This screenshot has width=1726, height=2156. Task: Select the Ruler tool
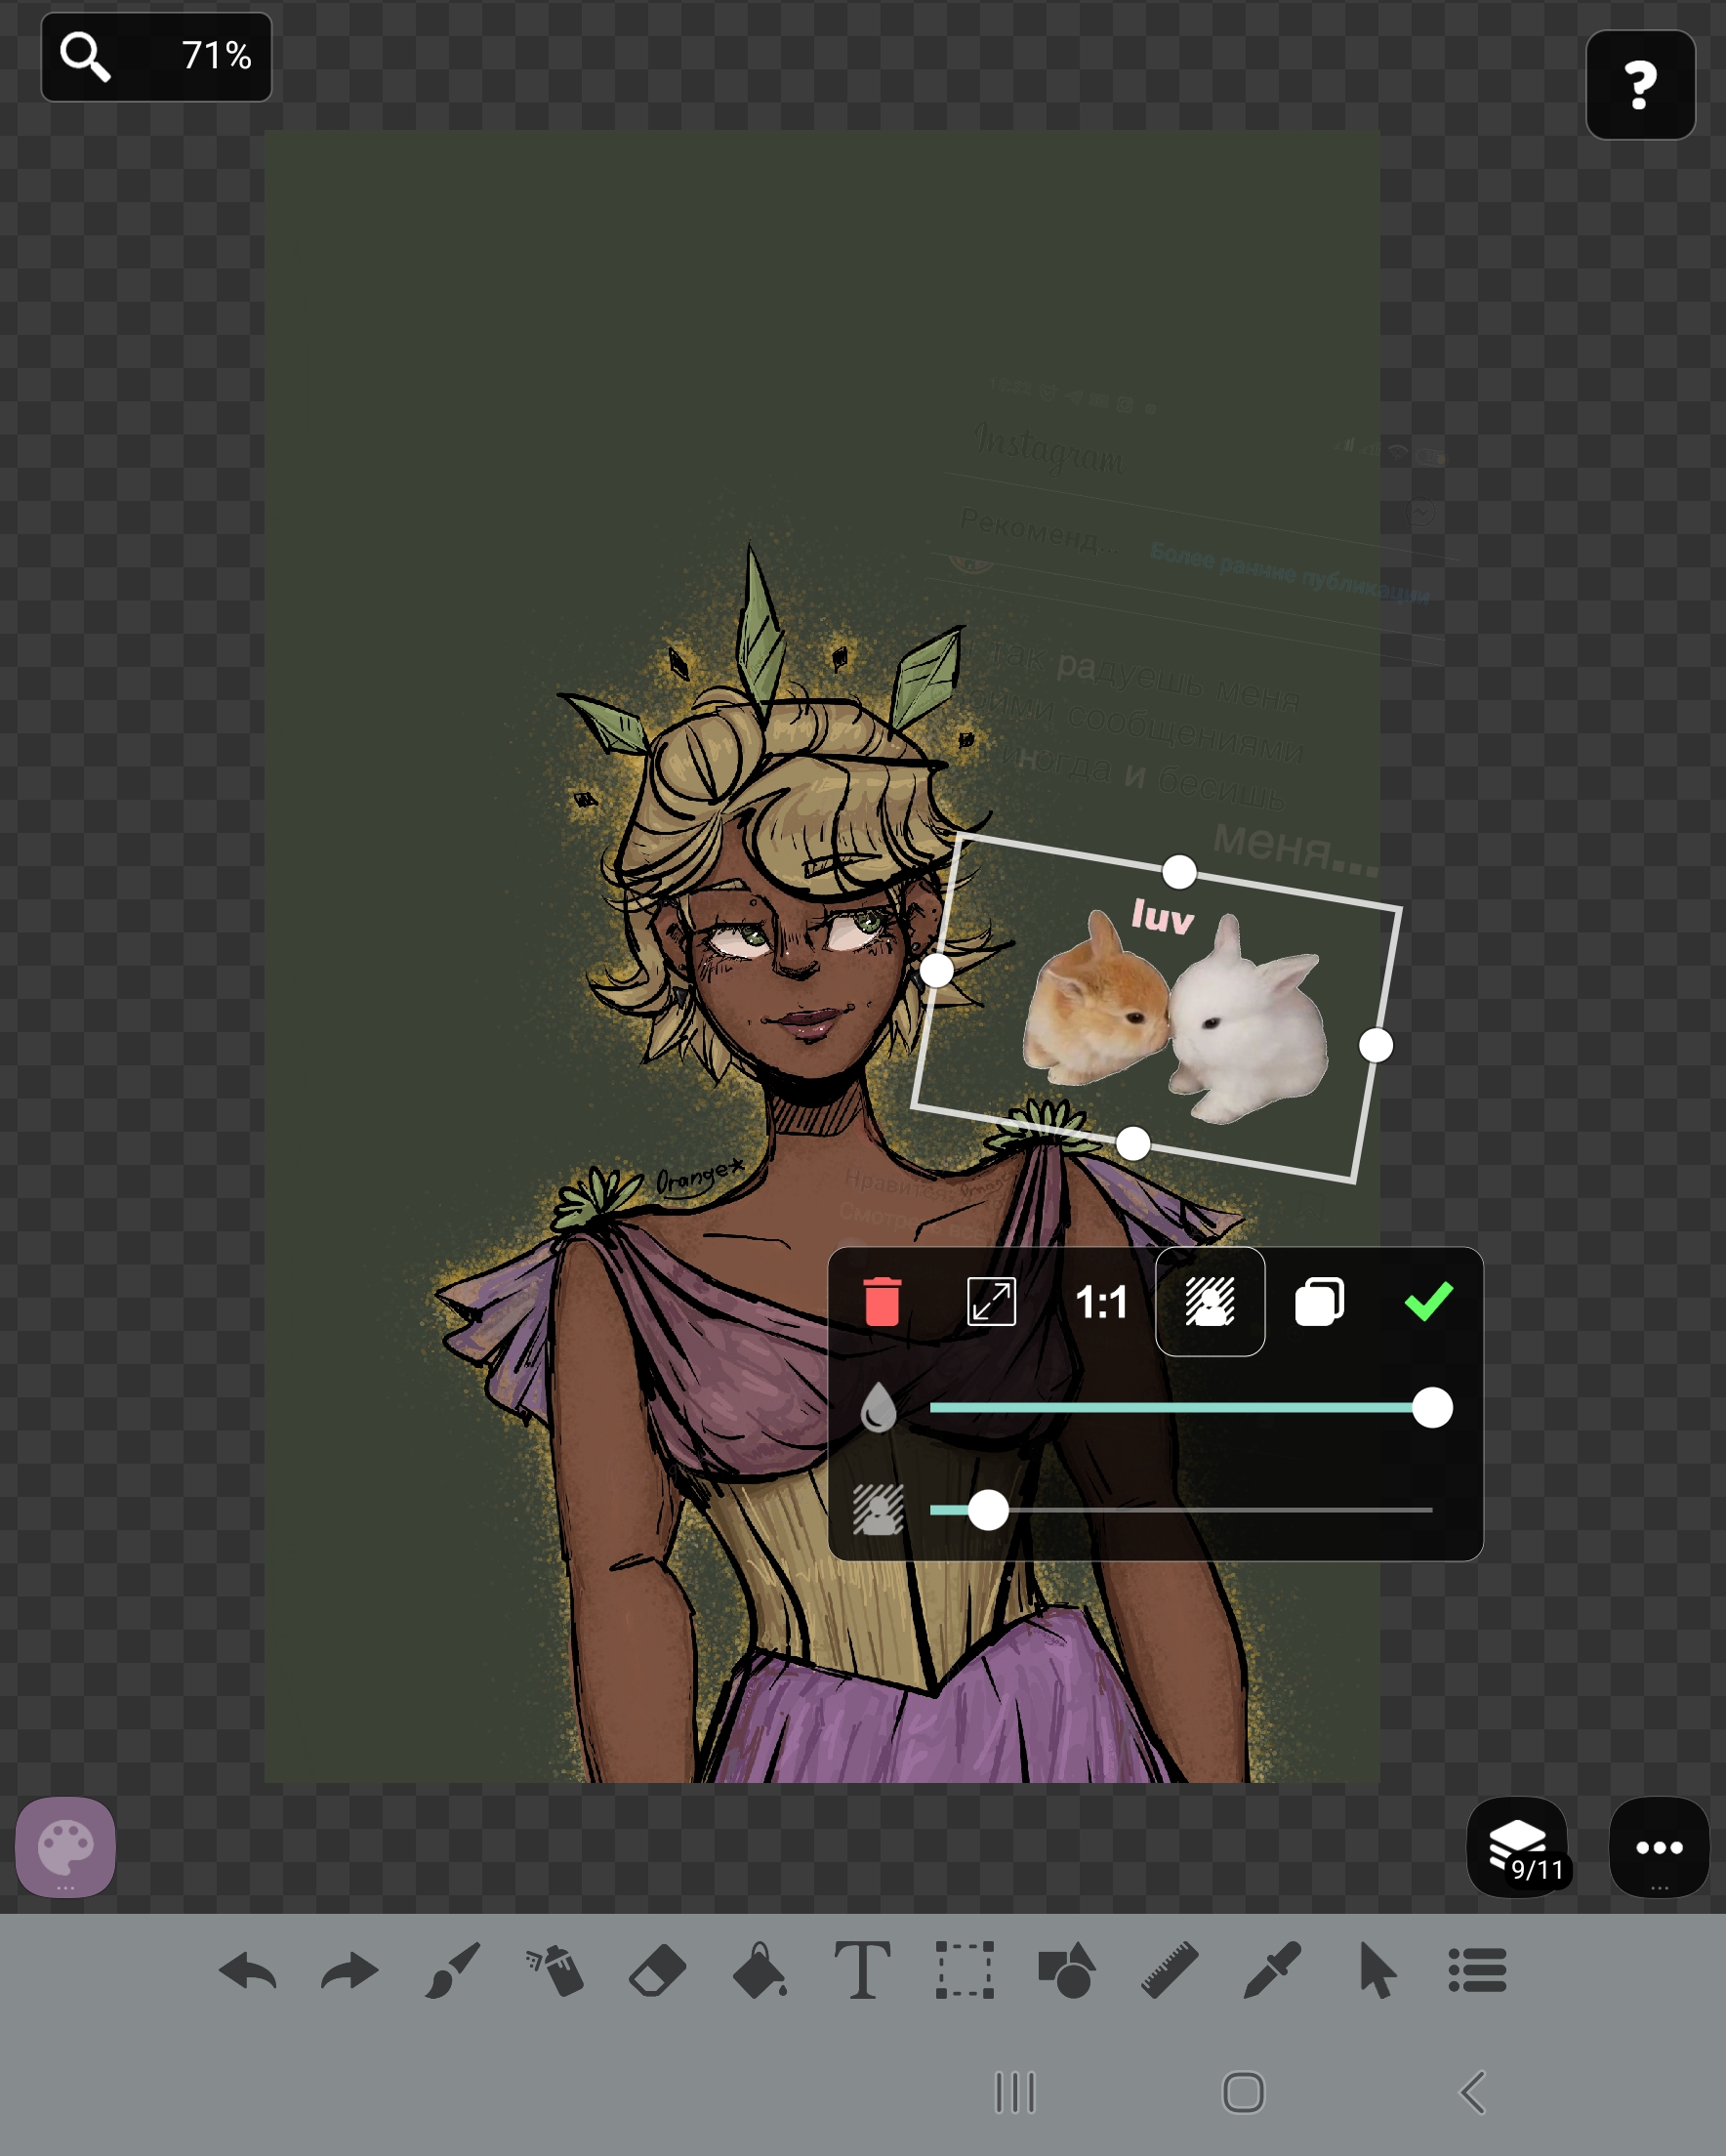coord(1170,1970)
